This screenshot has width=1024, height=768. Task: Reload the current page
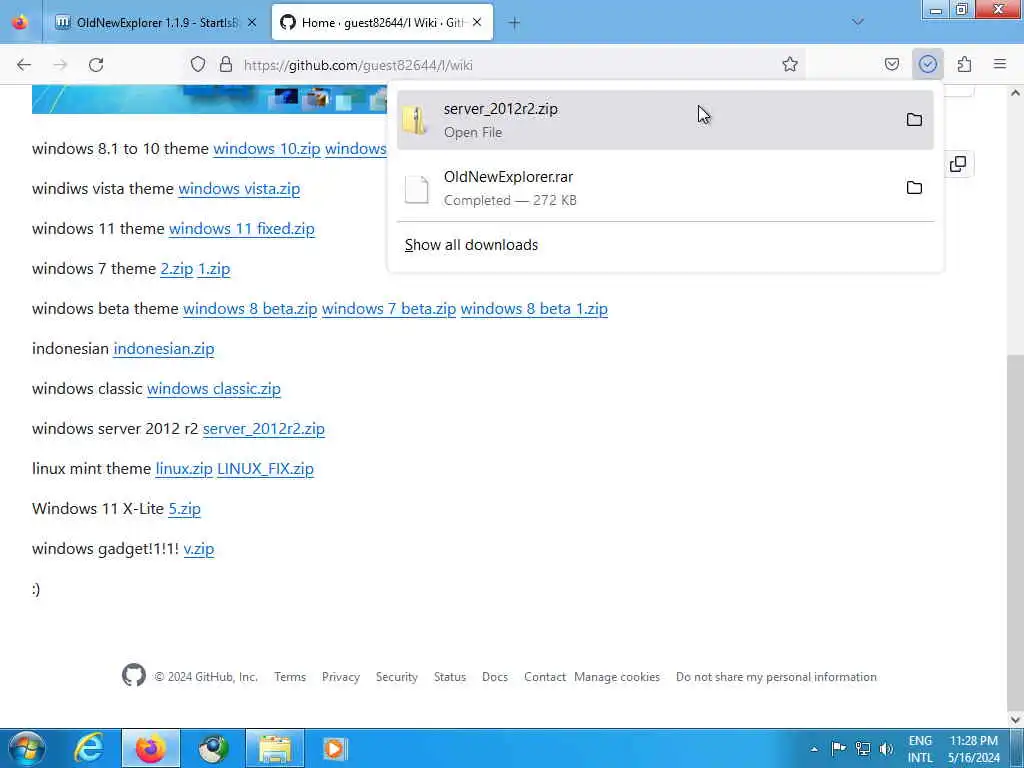click(96, 65)
